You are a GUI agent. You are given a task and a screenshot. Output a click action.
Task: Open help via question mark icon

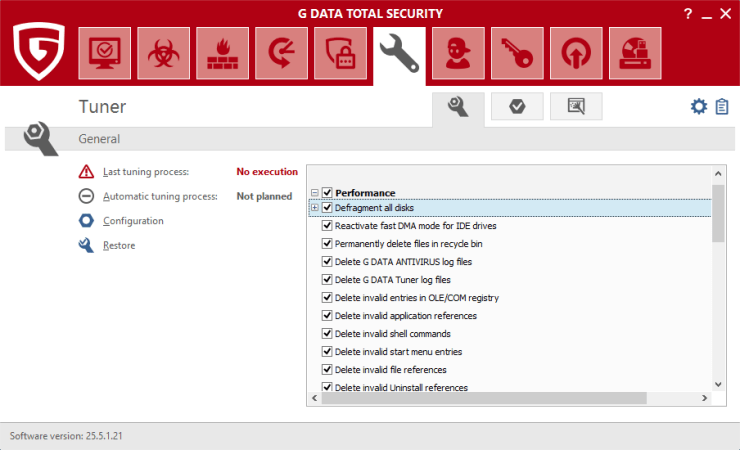[x=688, y=14]
